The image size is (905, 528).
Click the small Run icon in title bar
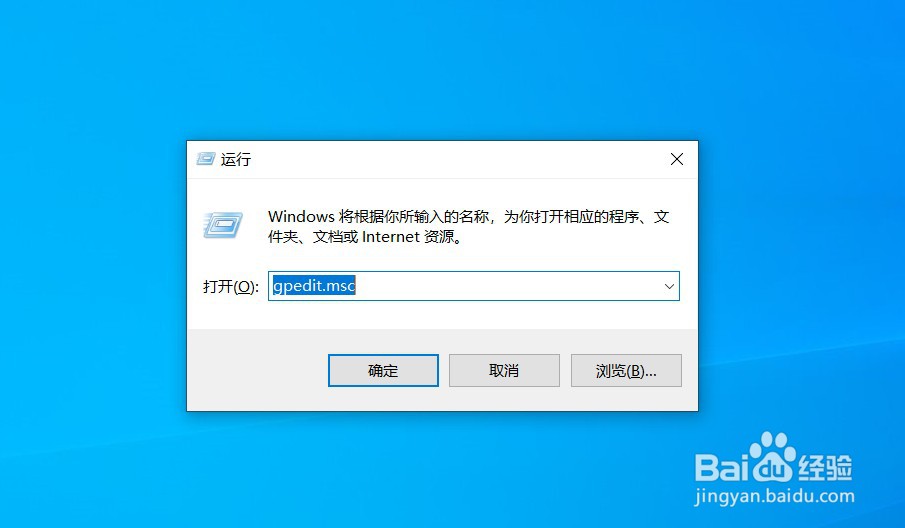205,159
